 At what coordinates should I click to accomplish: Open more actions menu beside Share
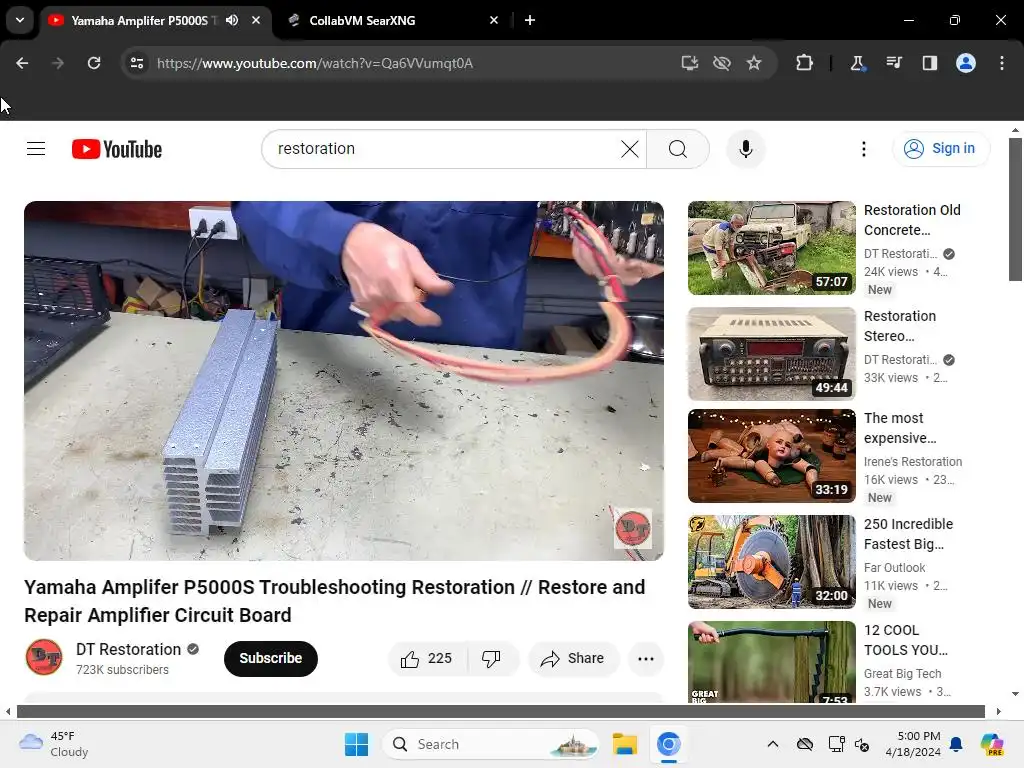[x=646, y=658]
